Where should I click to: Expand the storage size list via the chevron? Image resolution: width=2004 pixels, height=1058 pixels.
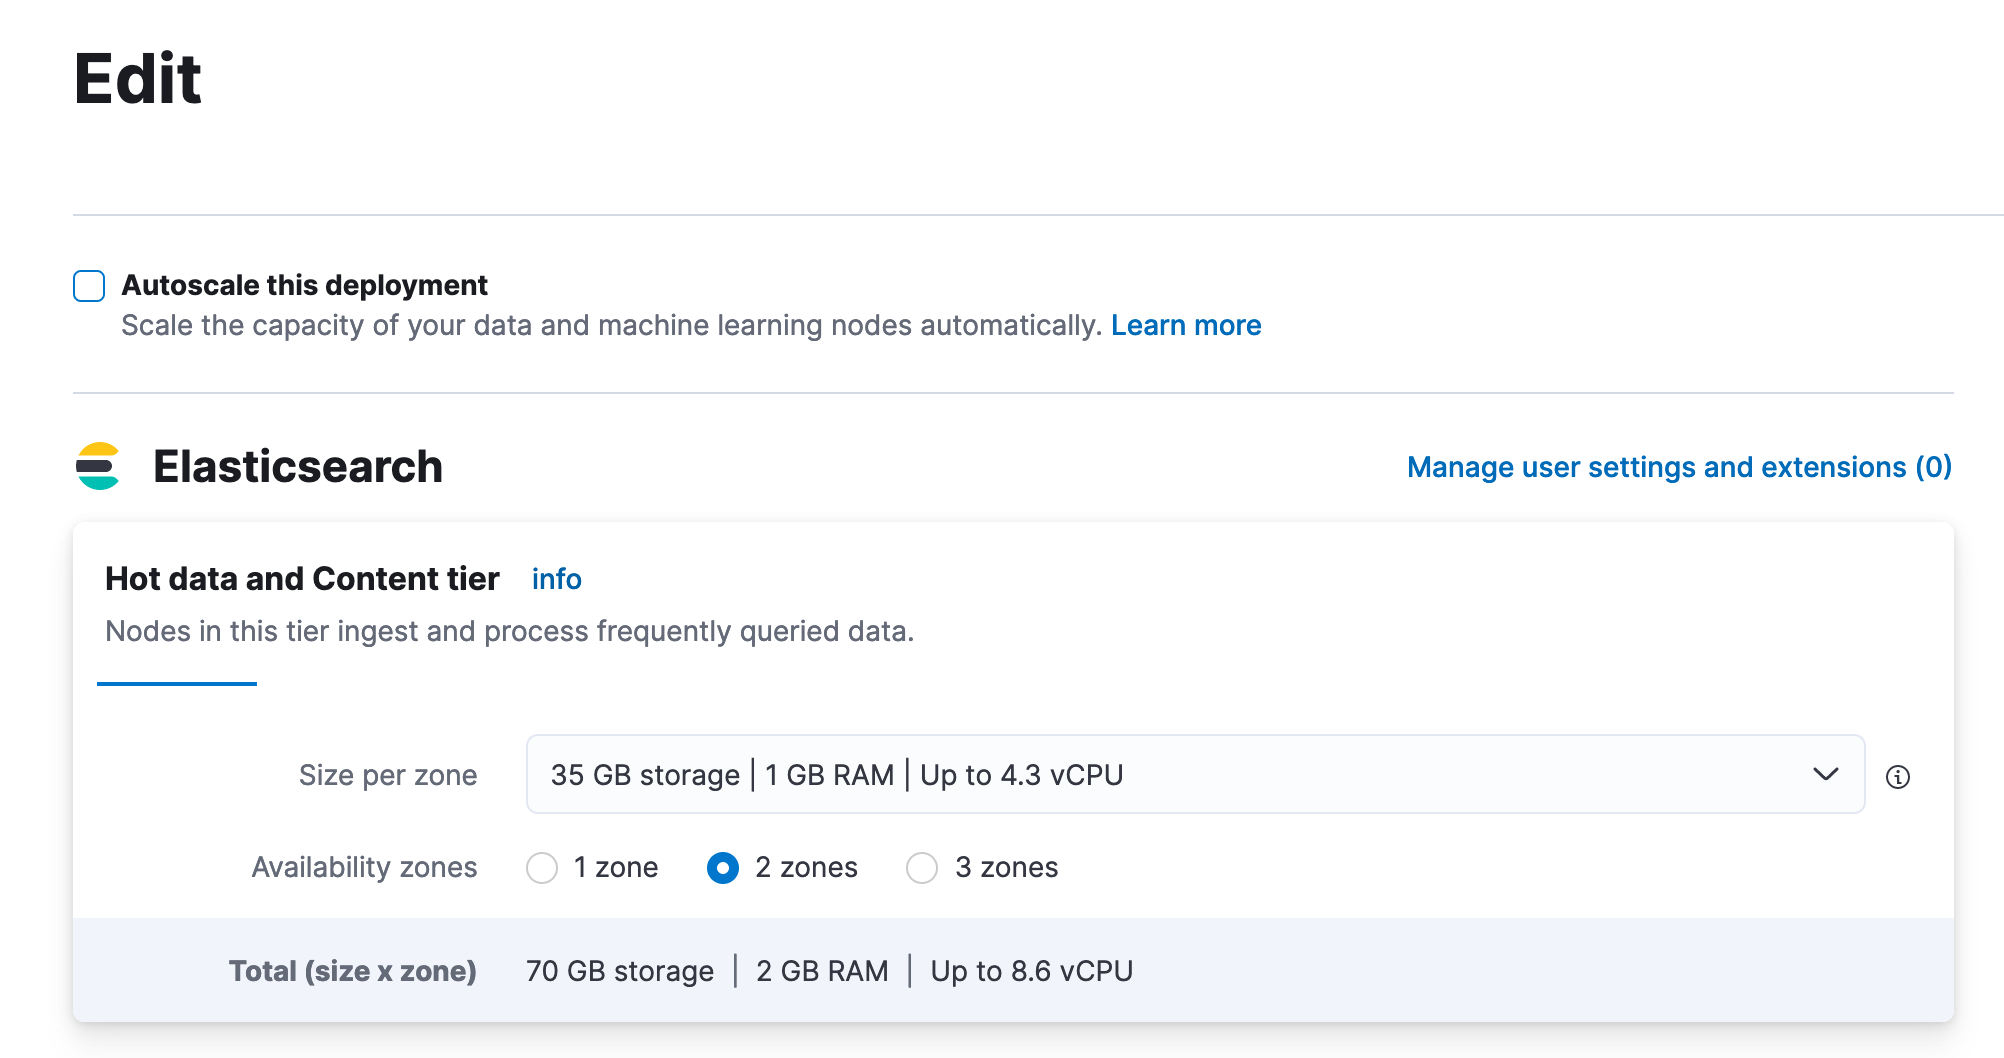point(1827,775)
